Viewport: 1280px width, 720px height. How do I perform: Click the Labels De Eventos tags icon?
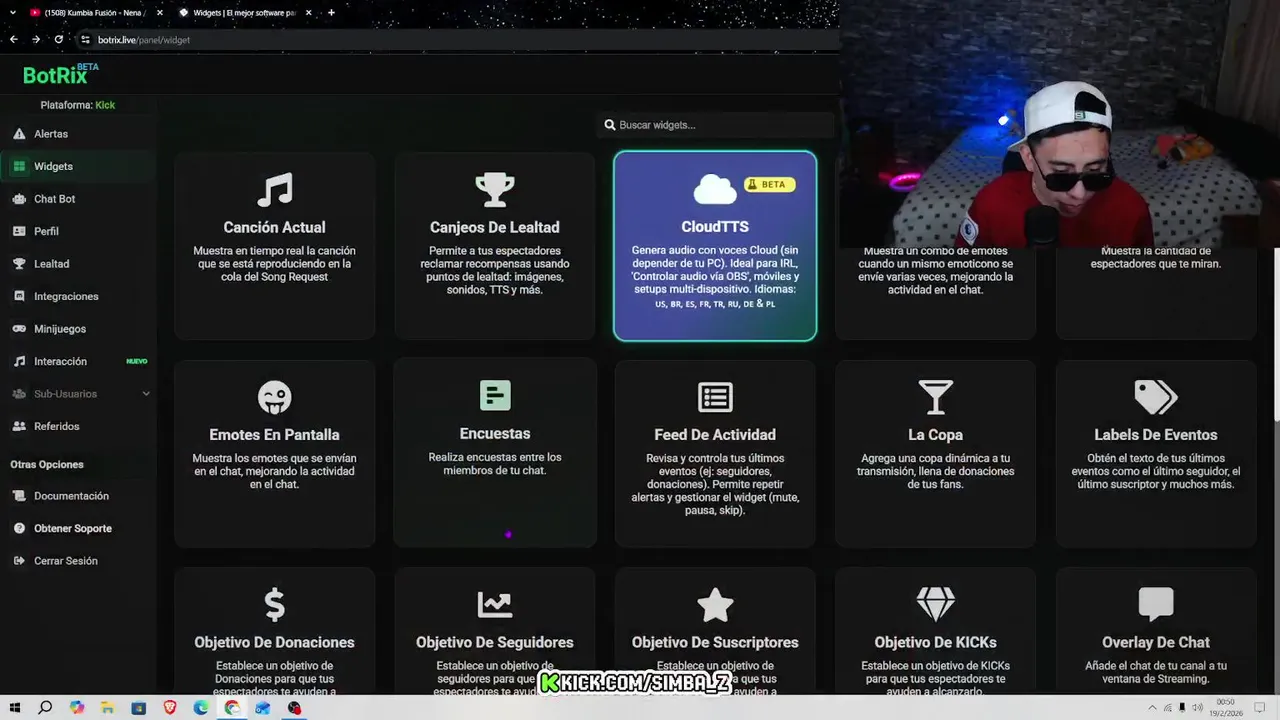click(x=1156, y=397)
